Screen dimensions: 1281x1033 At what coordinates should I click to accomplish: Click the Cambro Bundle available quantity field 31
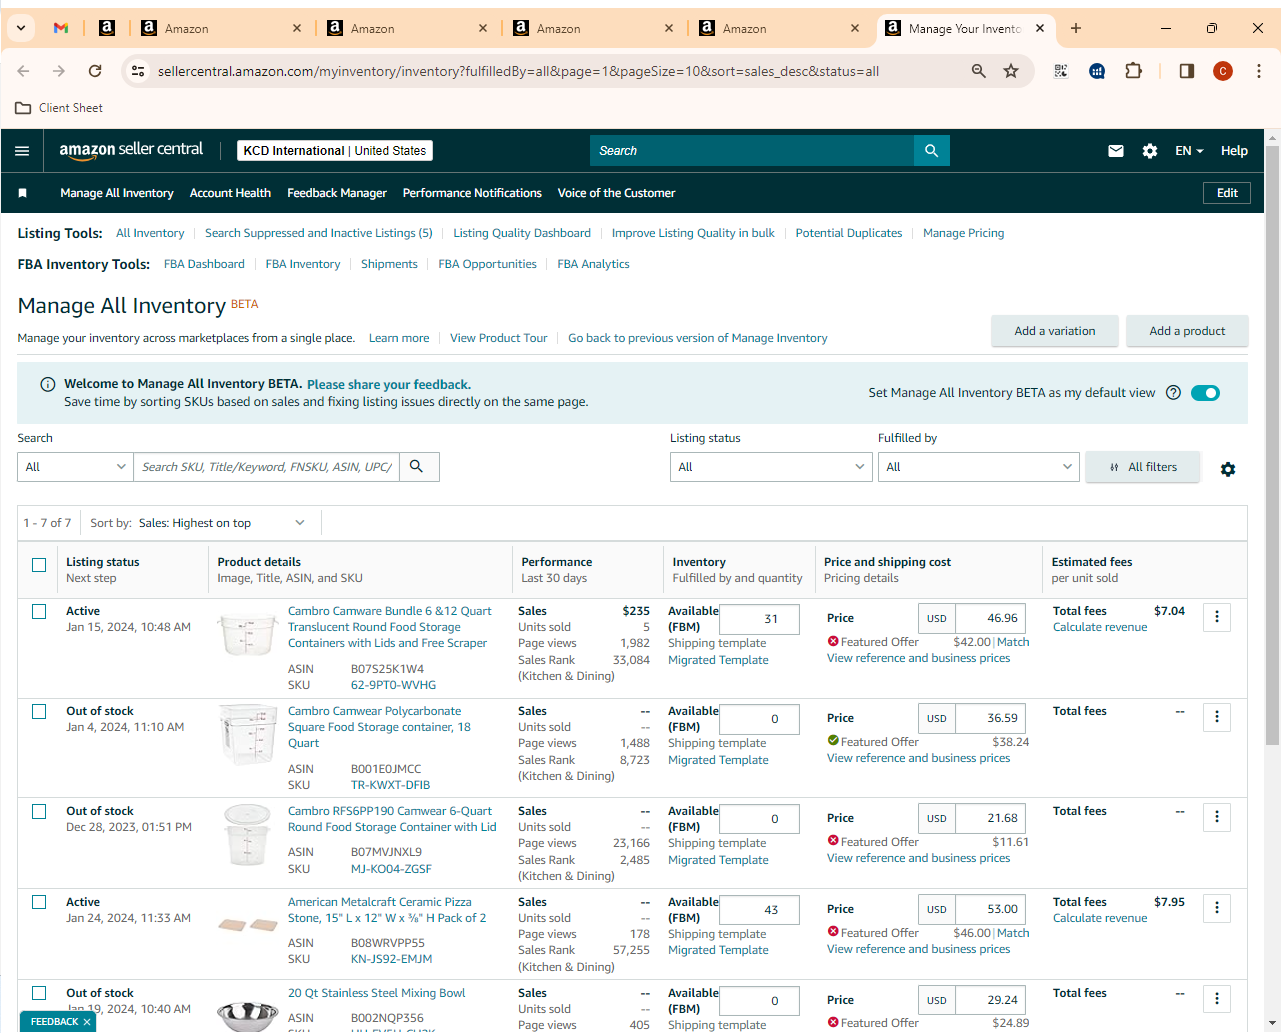[x=759, y=619]
